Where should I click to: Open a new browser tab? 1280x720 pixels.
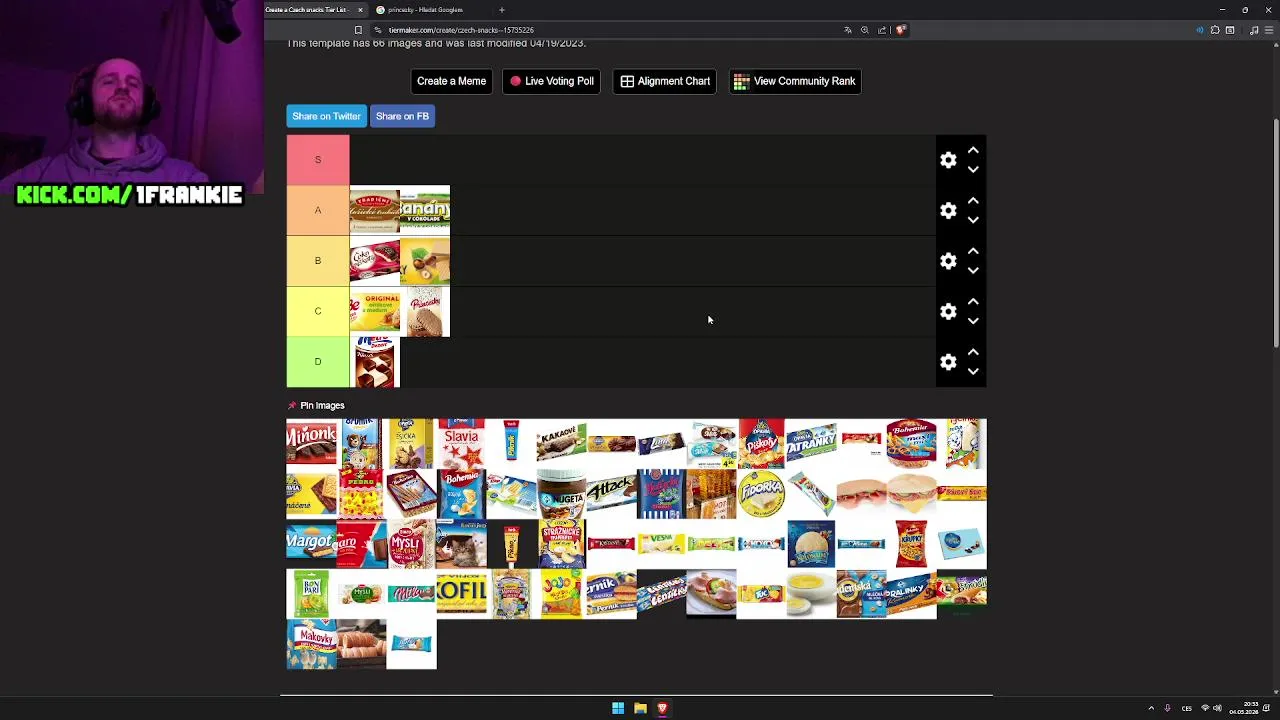[502, 10]
